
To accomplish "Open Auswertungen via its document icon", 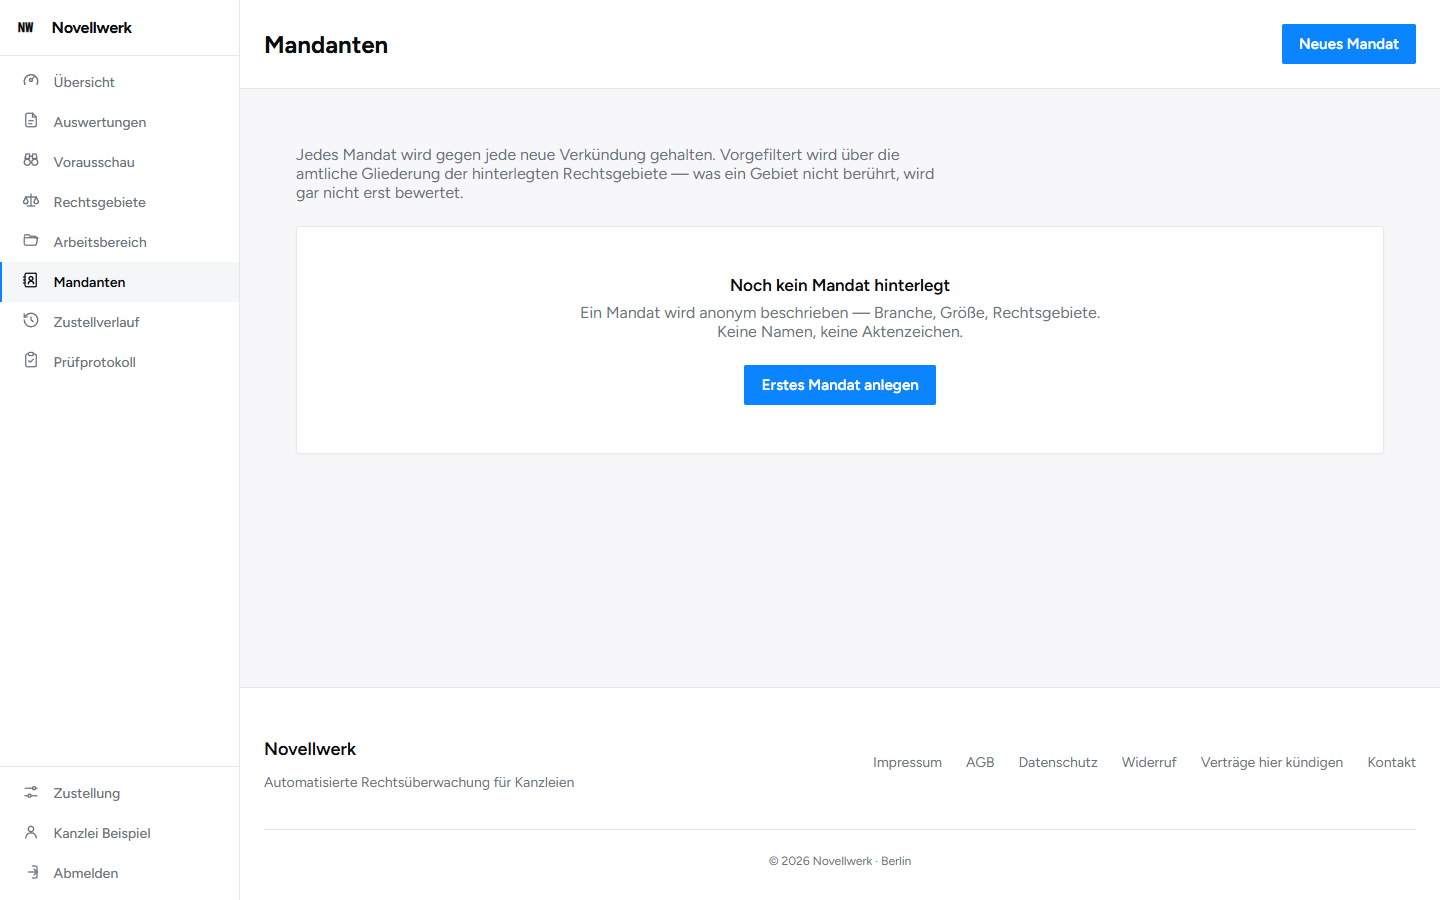I will pos(31,121).
